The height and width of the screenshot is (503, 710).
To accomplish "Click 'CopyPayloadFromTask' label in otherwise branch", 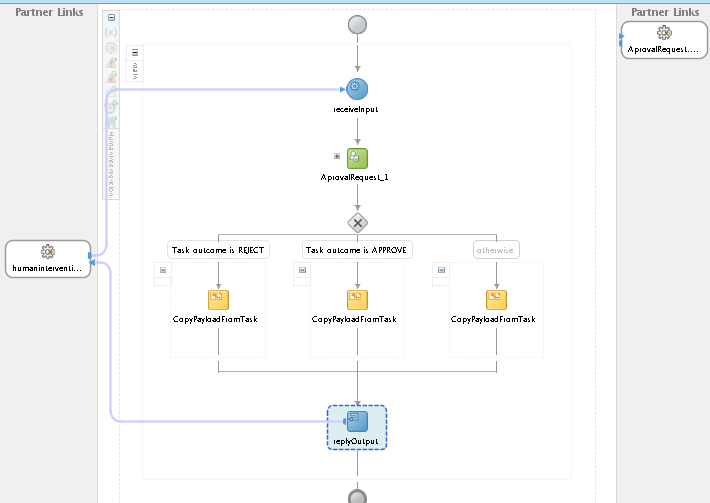I will pyautogui.click(x=493, y=319).
